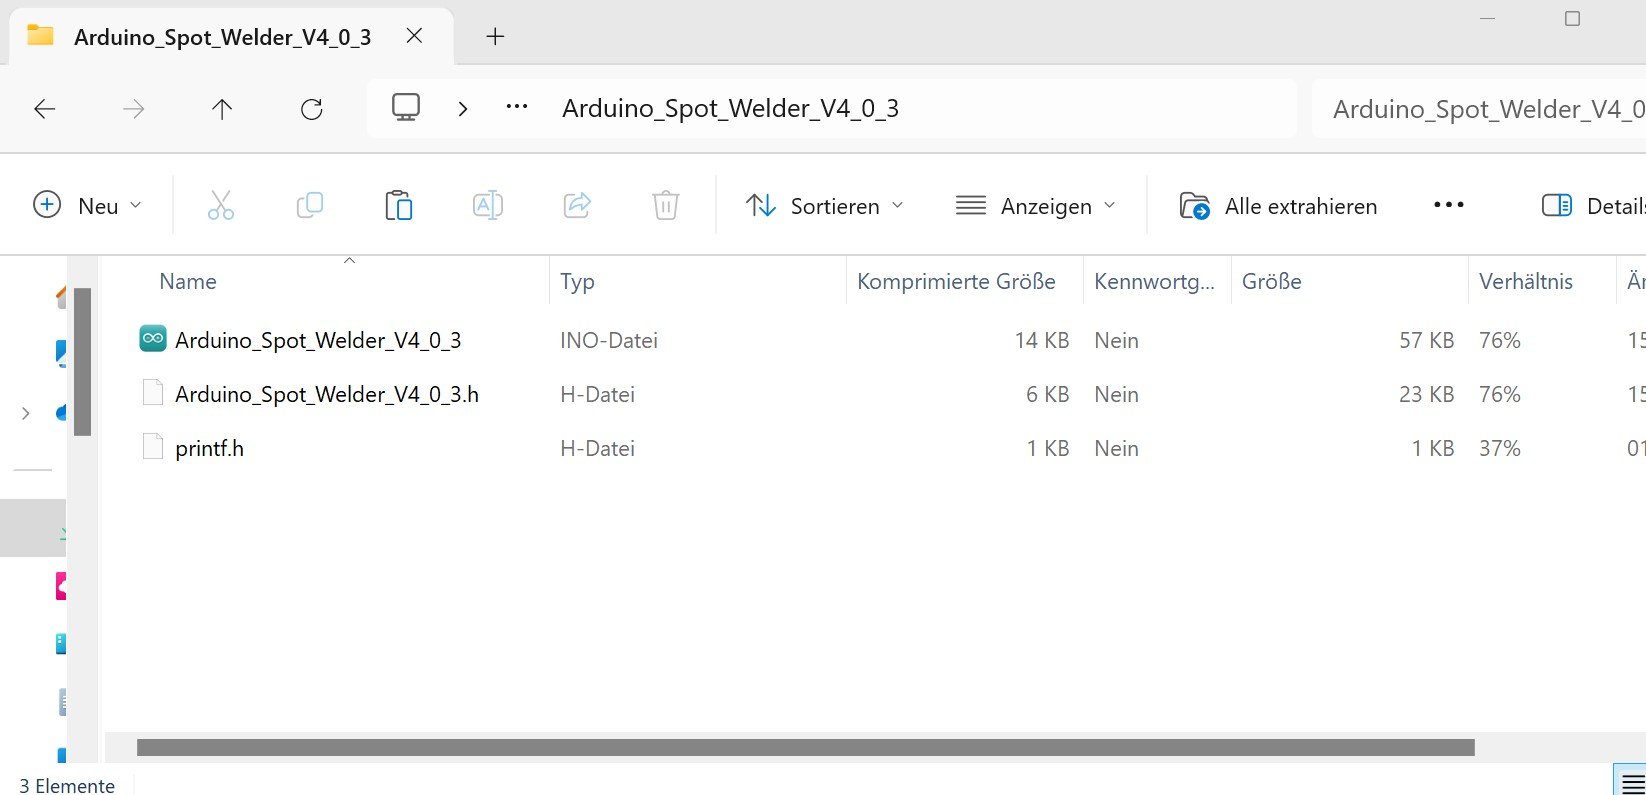This screenshot has width=1646, height=795.
Task: Open the Sortieren dropdown
Action: click(x=825, y=206)
